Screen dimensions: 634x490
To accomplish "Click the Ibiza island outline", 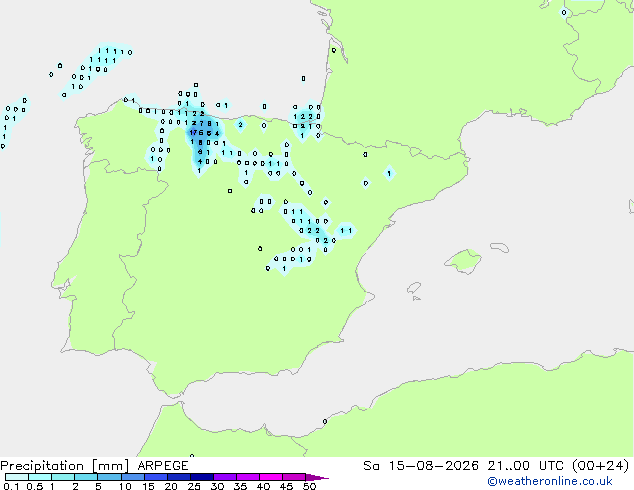I will tap(414, 288).
